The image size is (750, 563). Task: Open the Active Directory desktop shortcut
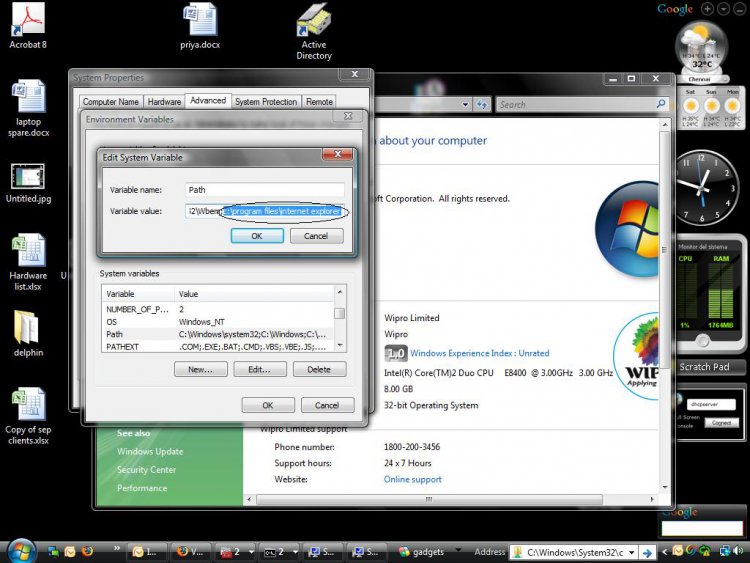click(x=314, y=31)
